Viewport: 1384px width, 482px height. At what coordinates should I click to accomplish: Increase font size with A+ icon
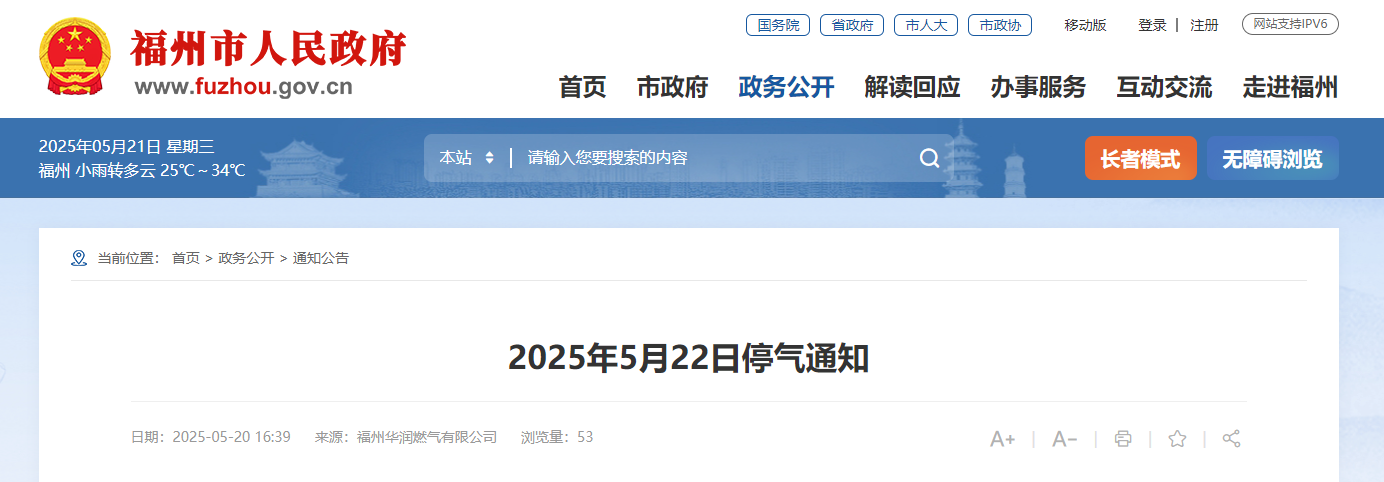click(1002, 439)
